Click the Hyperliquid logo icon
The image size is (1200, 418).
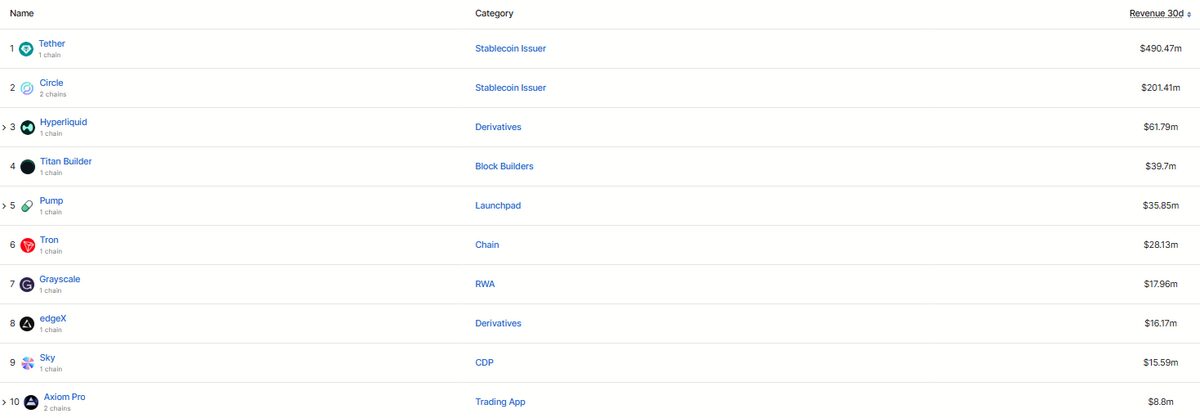click(x=27, y=127)
